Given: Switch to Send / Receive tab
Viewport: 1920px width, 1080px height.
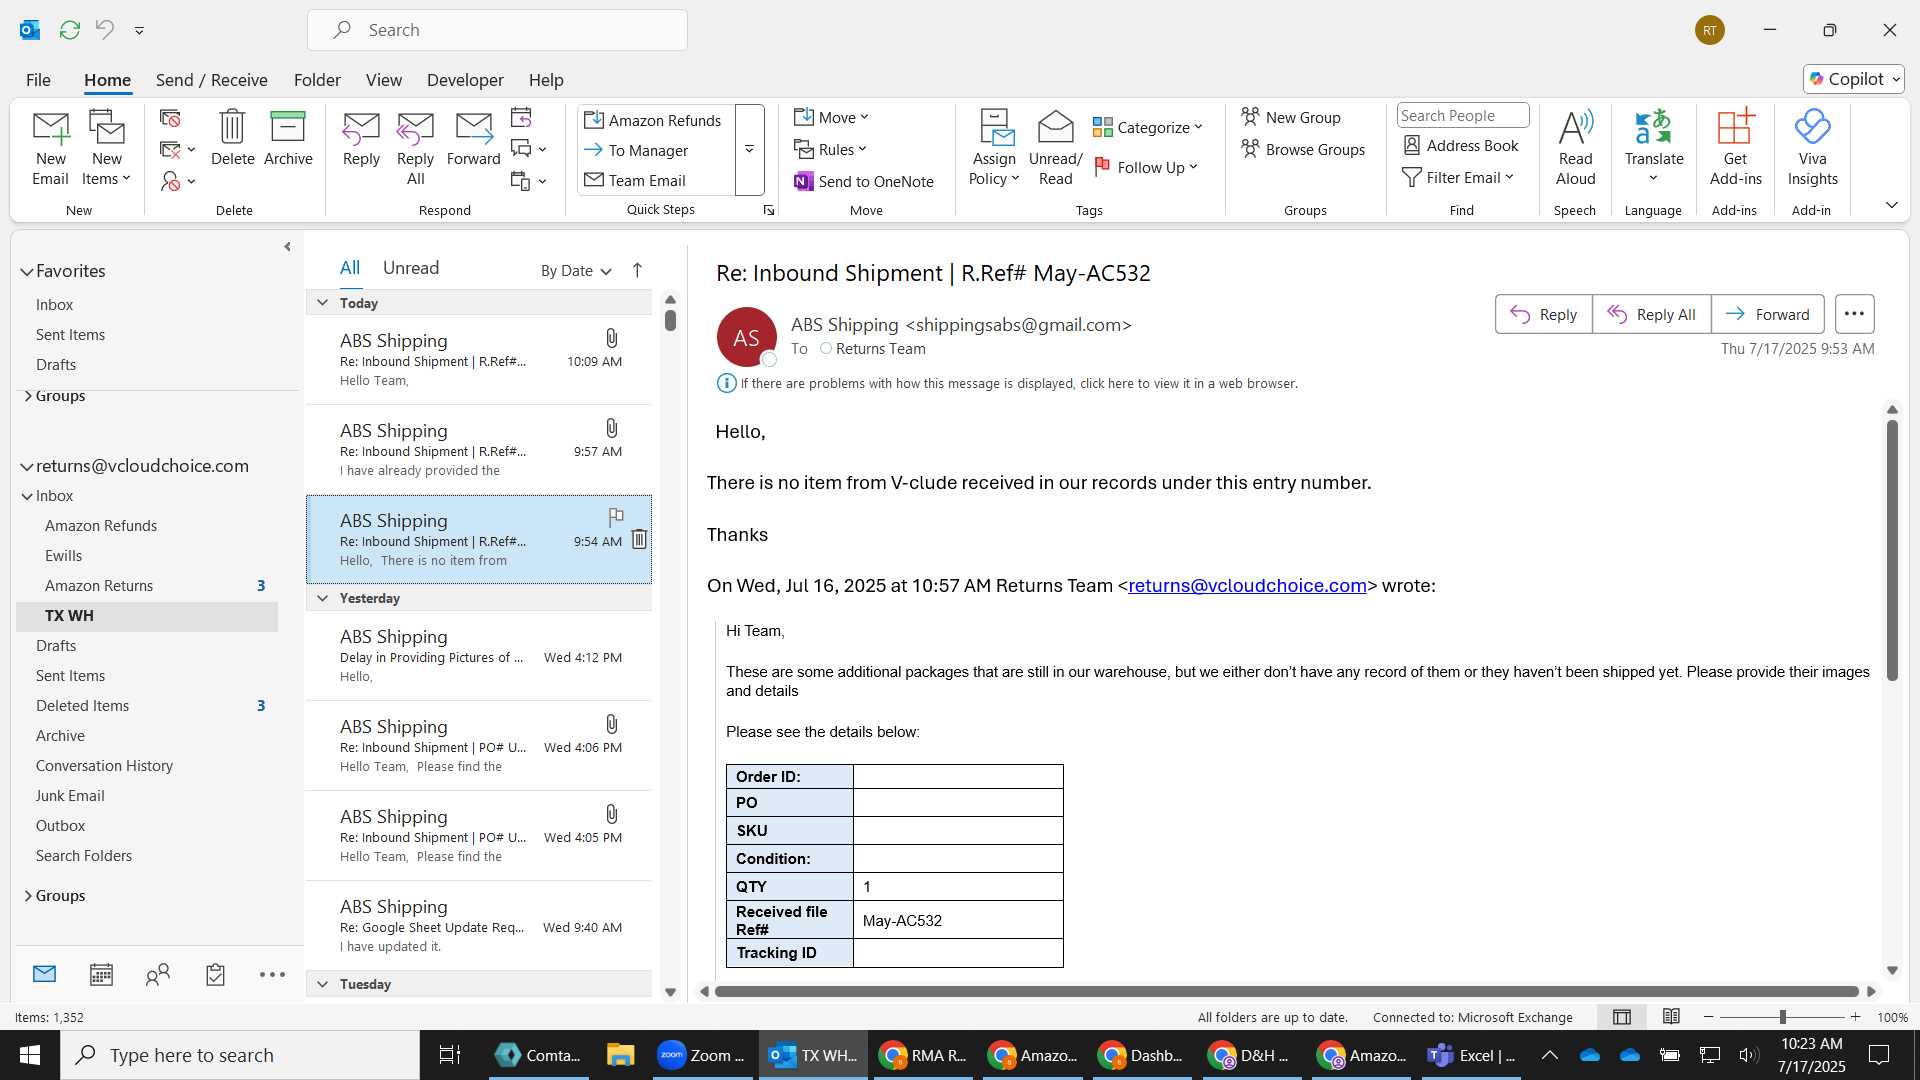Looking at the screenshot, I should pos(211,80).
